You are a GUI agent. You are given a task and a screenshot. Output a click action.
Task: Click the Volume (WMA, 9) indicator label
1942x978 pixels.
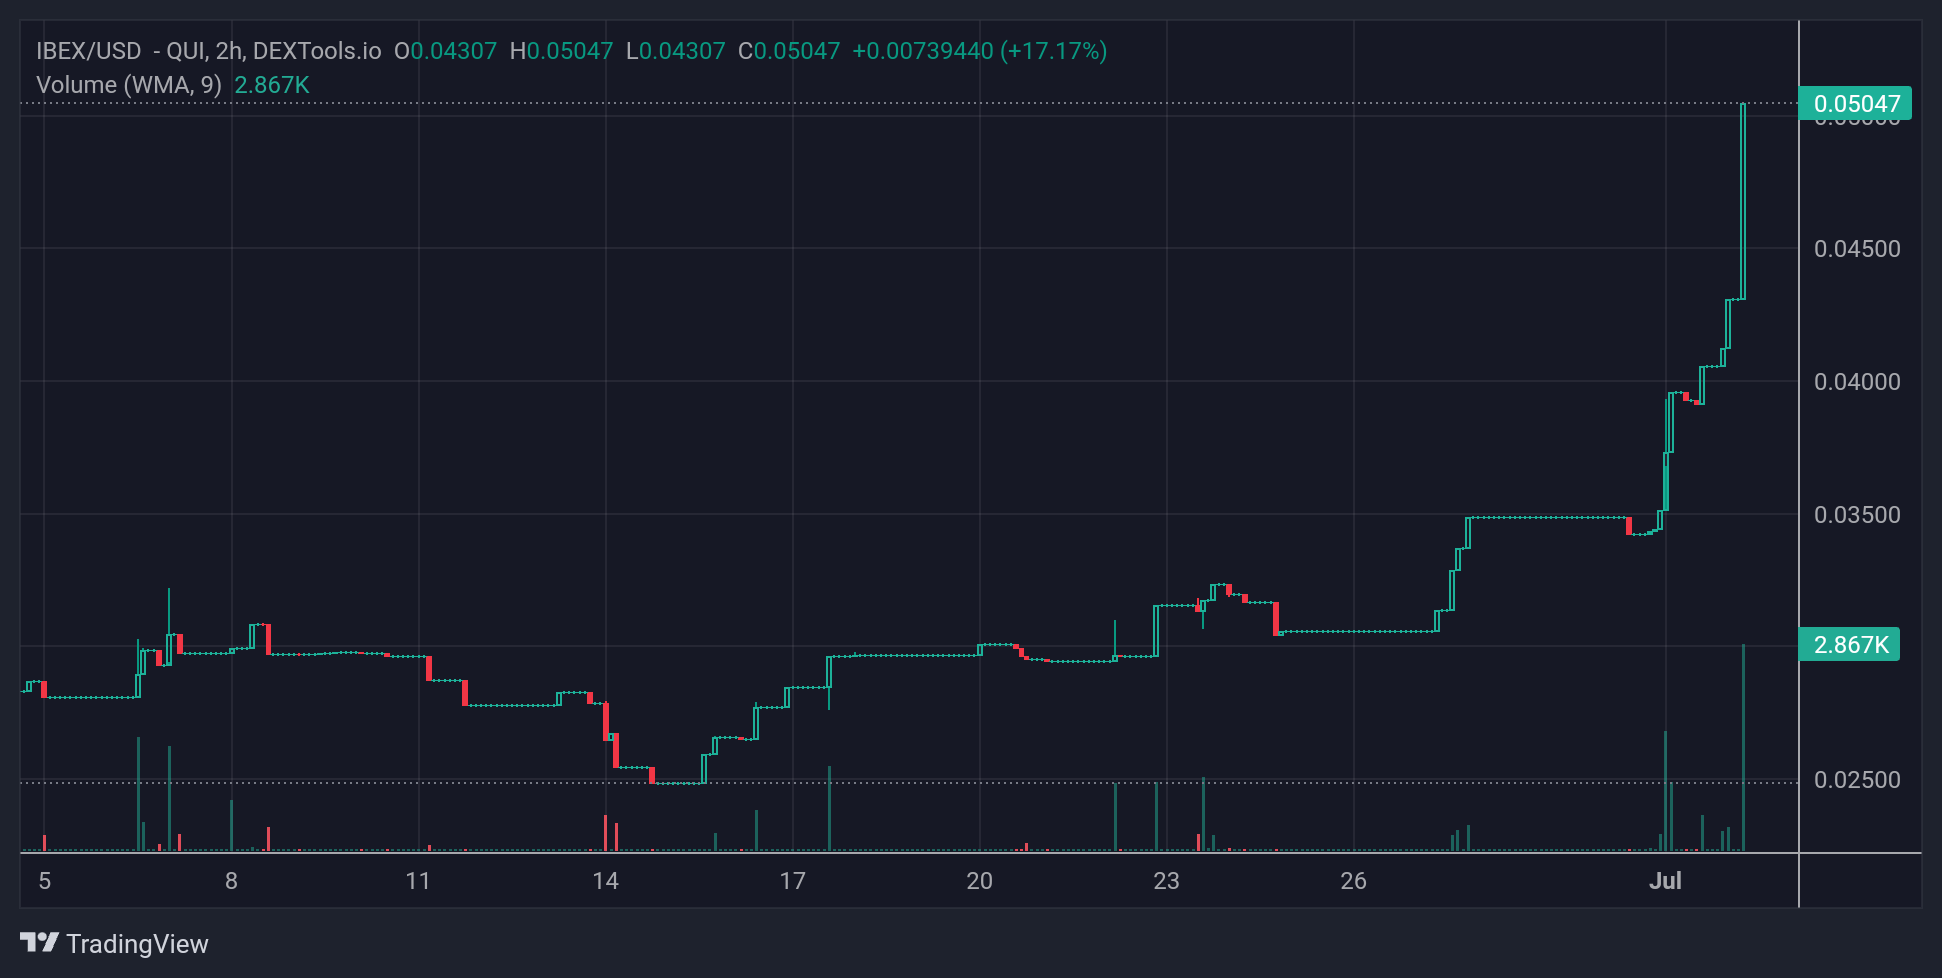[x=129, y=85]
